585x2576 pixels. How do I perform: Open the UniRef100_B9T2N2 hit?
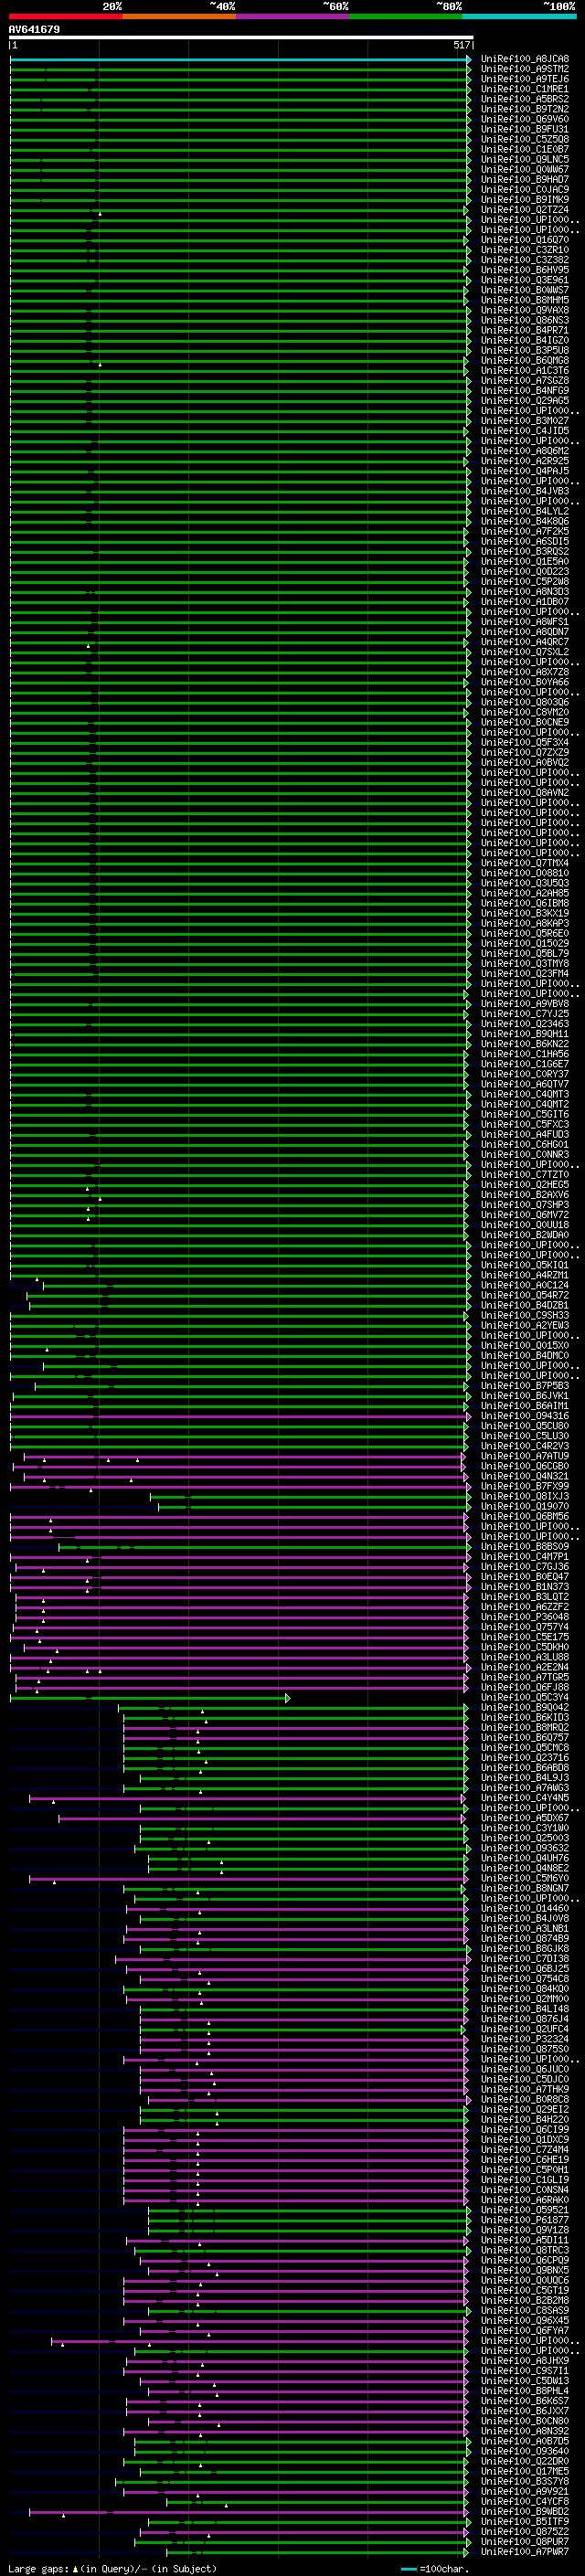click(x=525, y=109)
